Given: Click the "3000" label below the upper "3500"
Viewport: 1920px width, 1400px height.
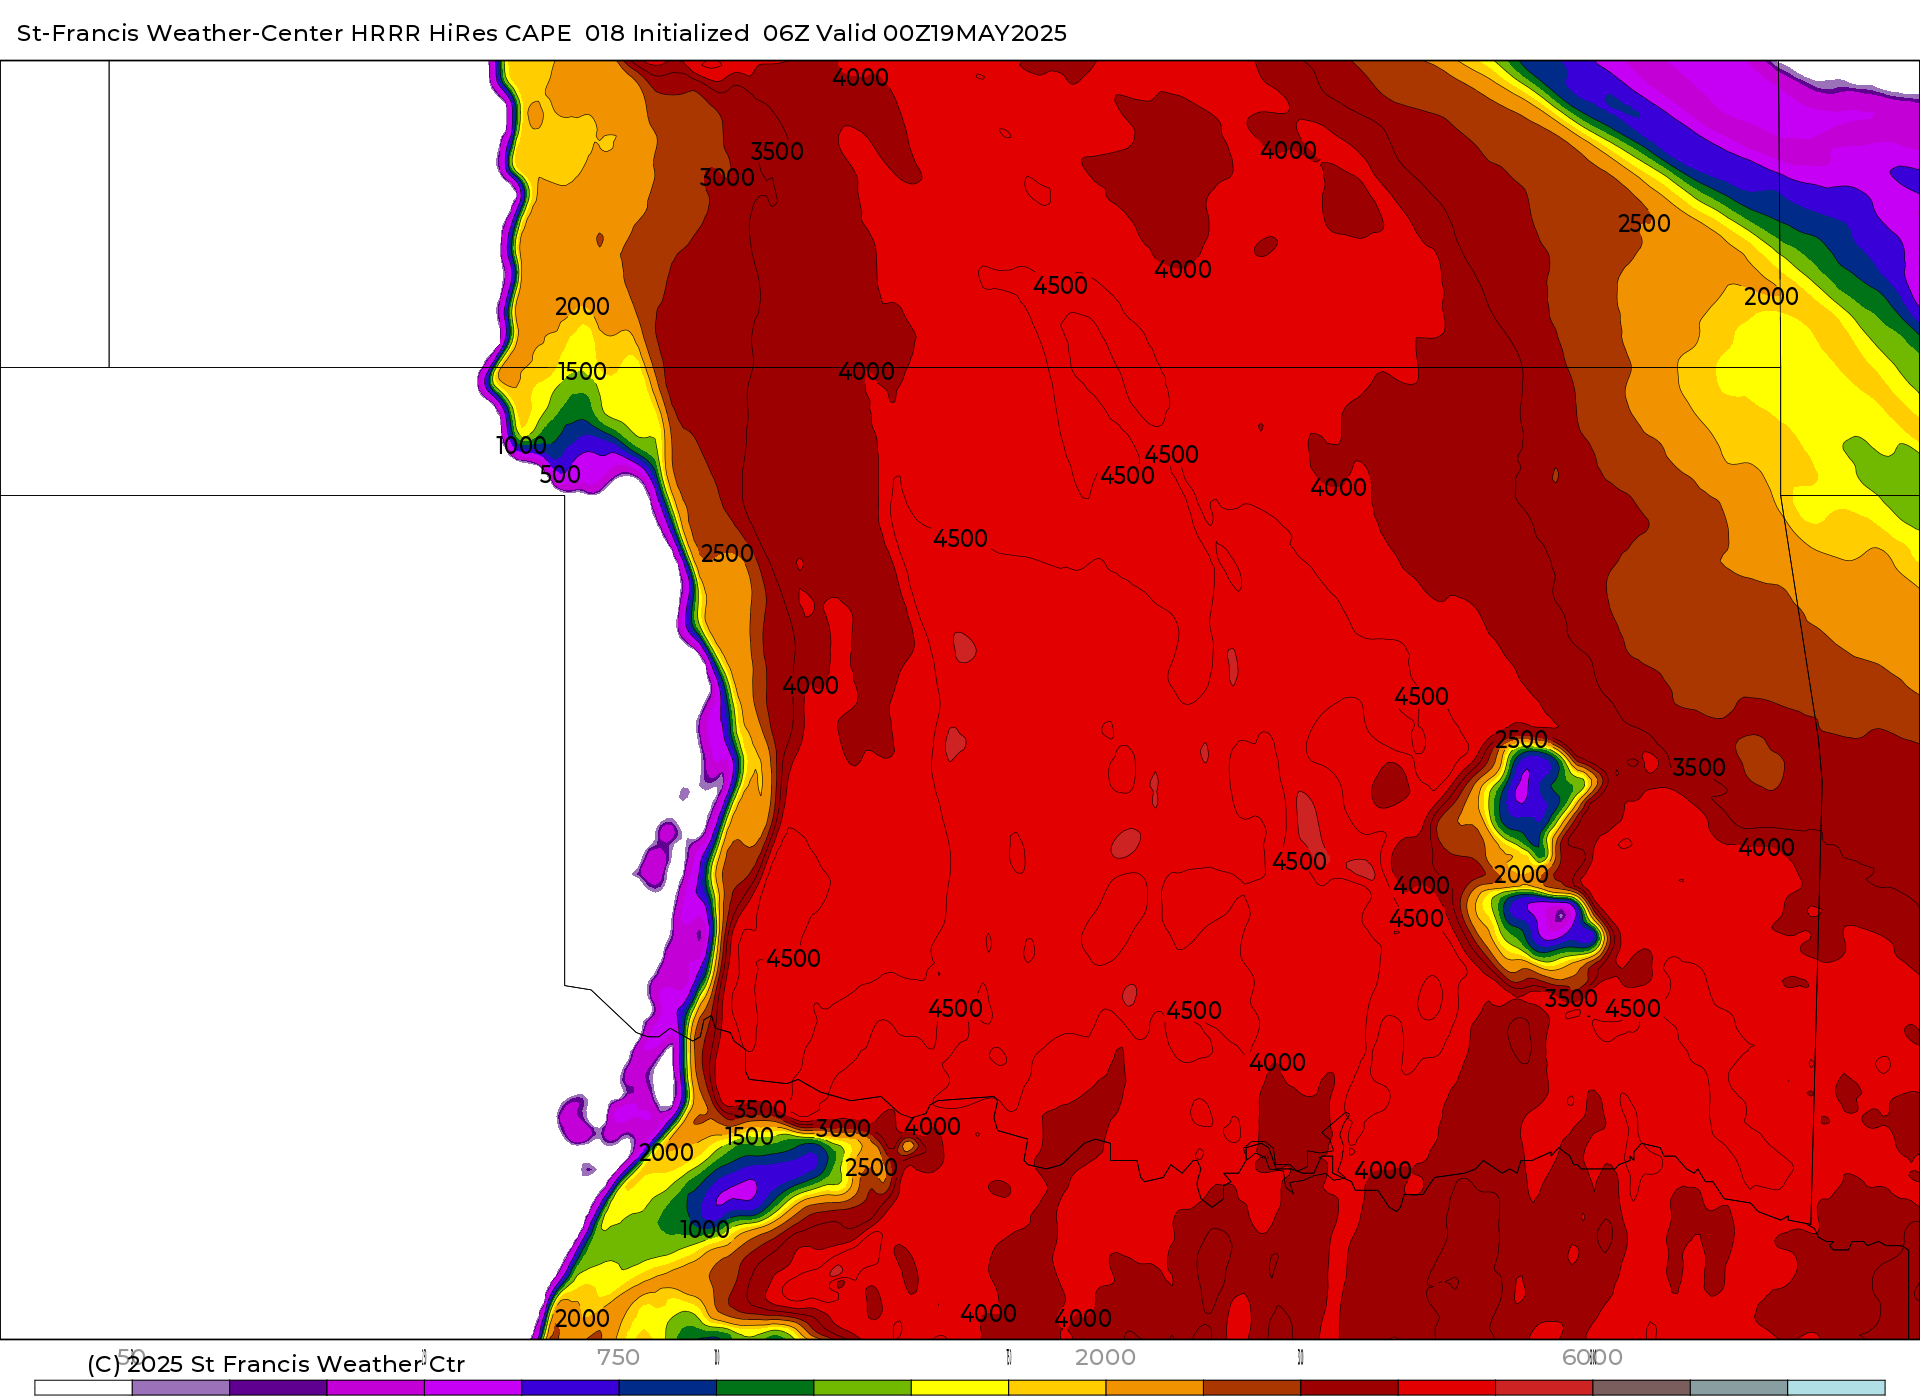Looking at the screenshot, I should coord(727,178).
